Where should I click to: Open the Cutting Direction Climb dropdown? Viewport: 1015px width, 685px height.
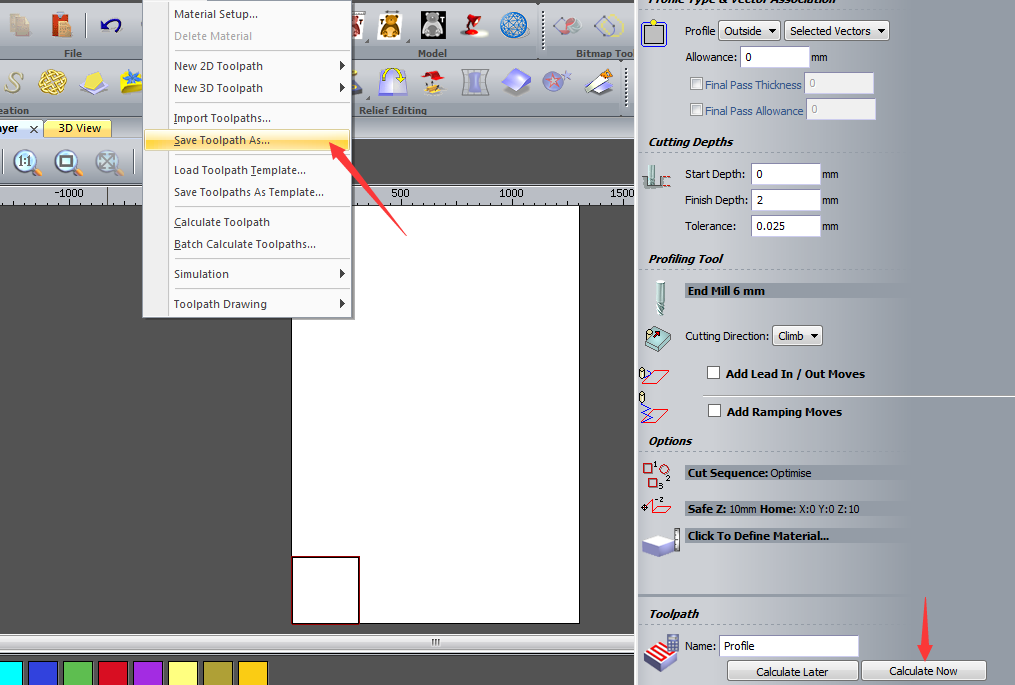[797, 336]
